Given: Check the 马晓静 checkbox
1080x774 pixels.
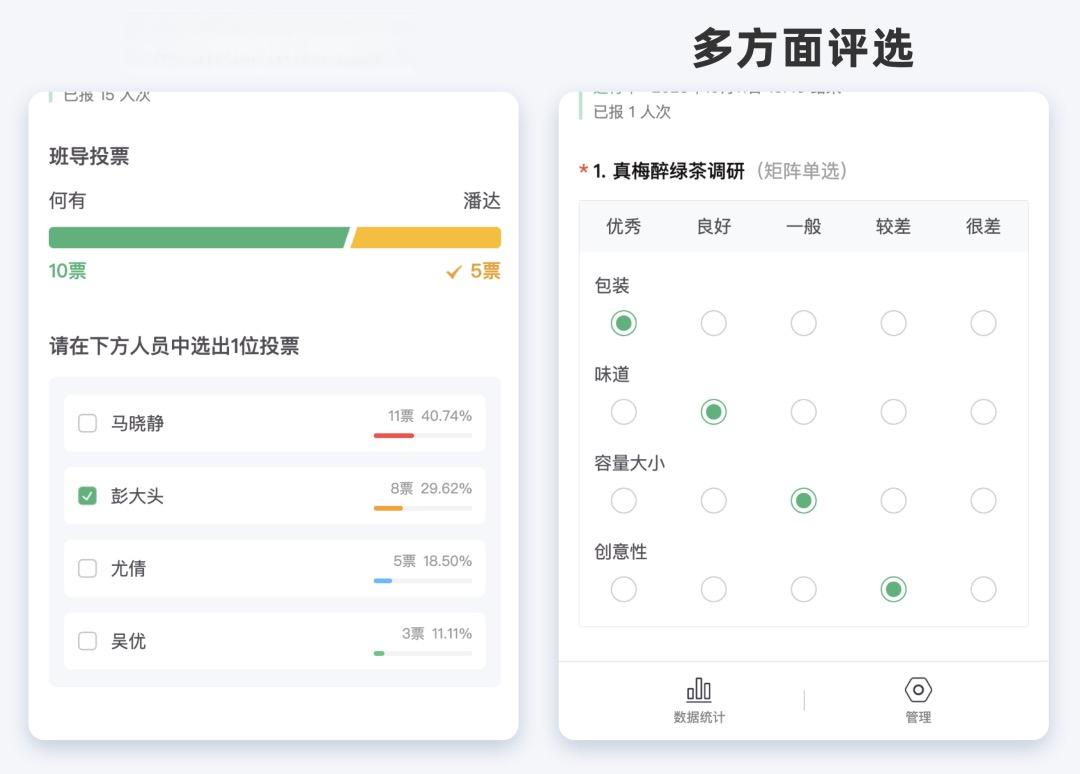Looking at the screenshot, I should coord(88,423).
